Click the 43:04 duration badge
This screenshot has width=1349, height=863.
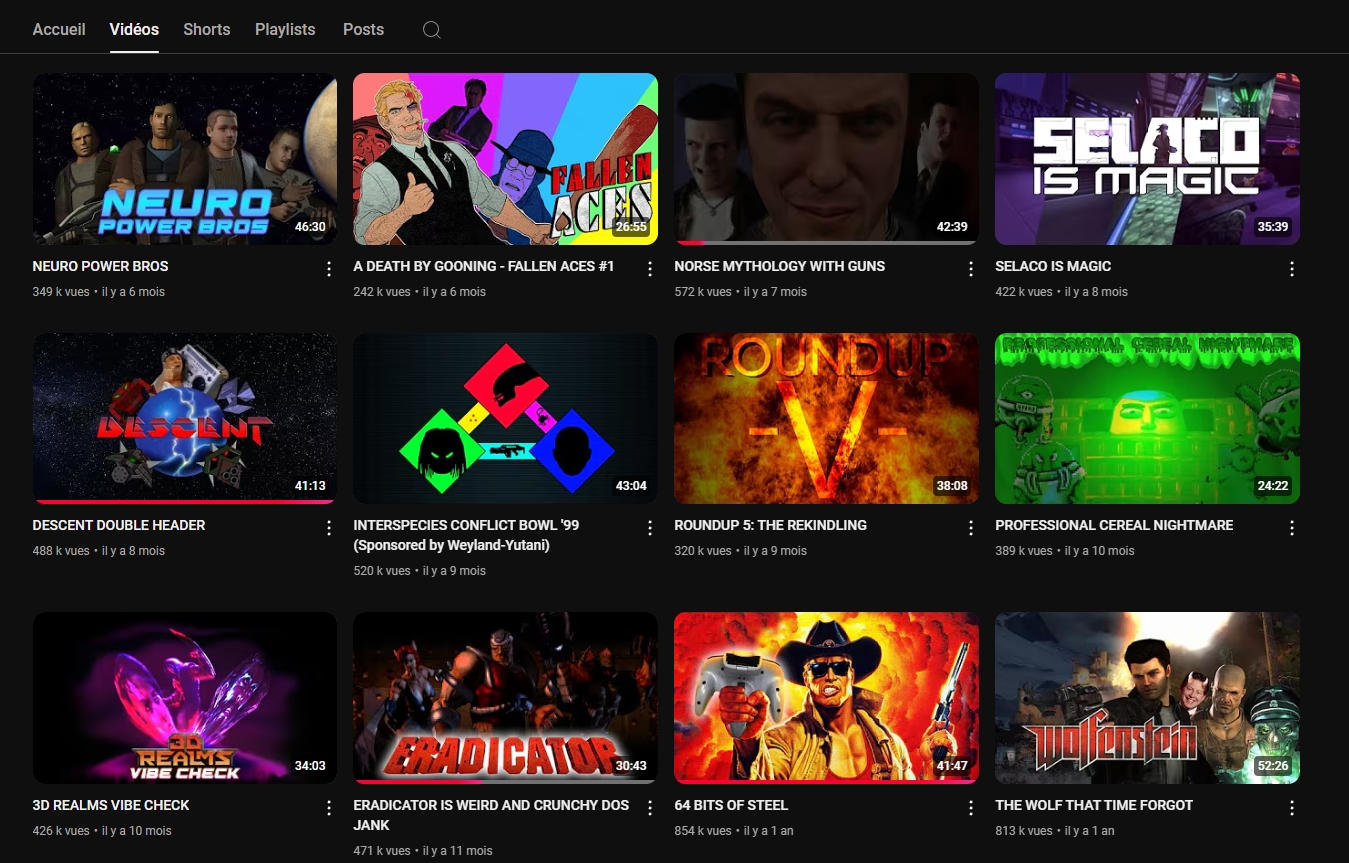(631, 486)
